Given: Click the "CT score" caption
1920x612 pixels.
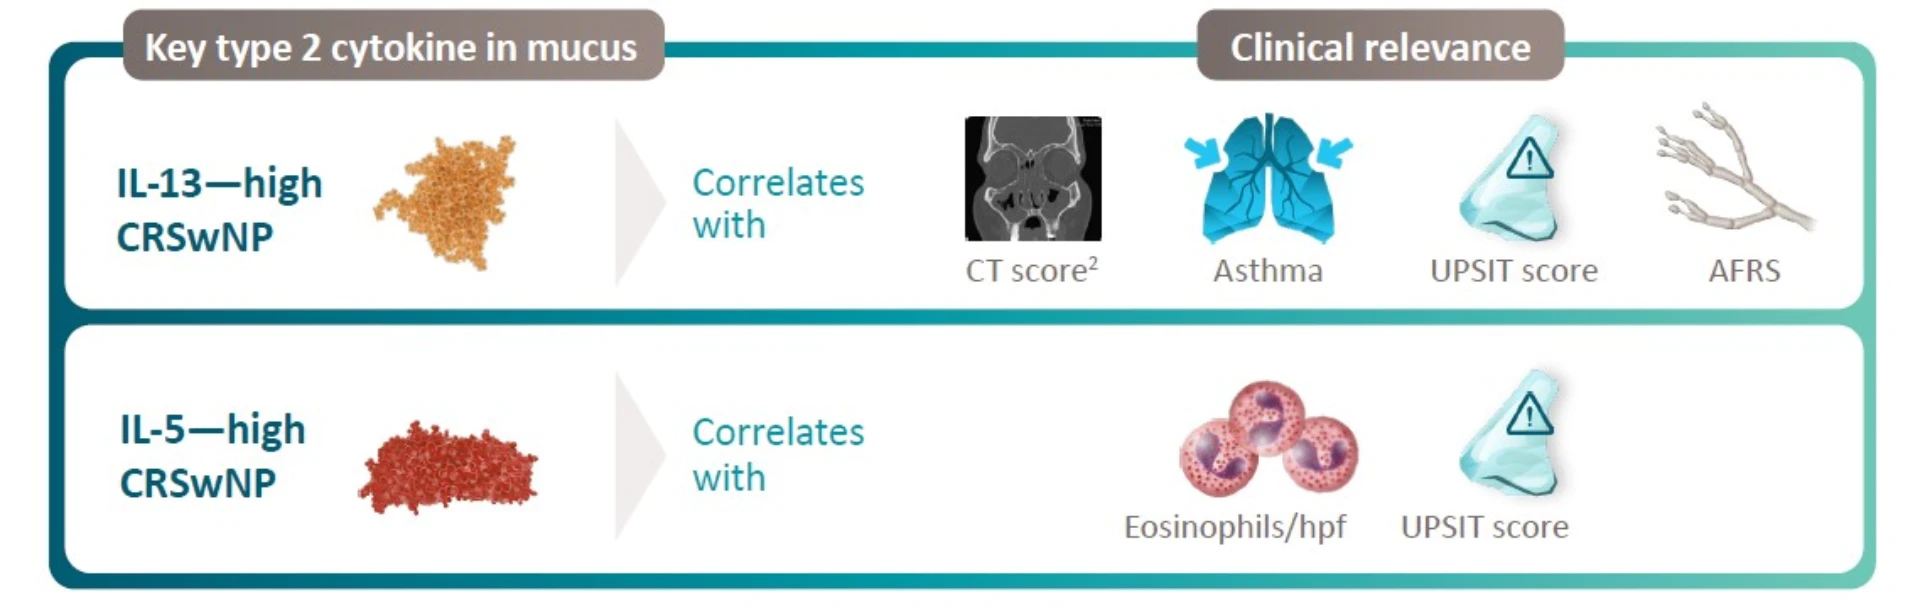Looking at the screenshot, I should [1031, 270].
